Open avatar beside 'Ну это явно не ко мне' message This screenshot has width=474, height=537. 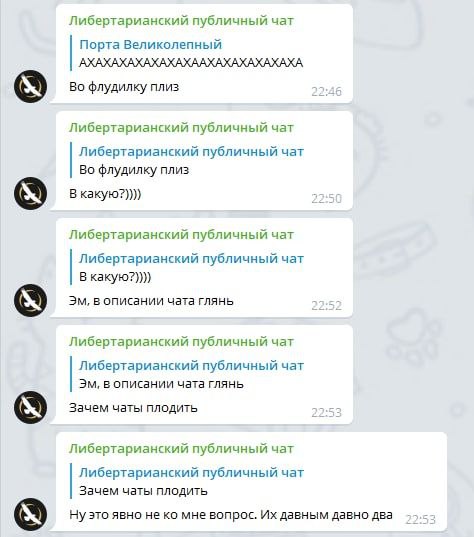tap(30, 514)
